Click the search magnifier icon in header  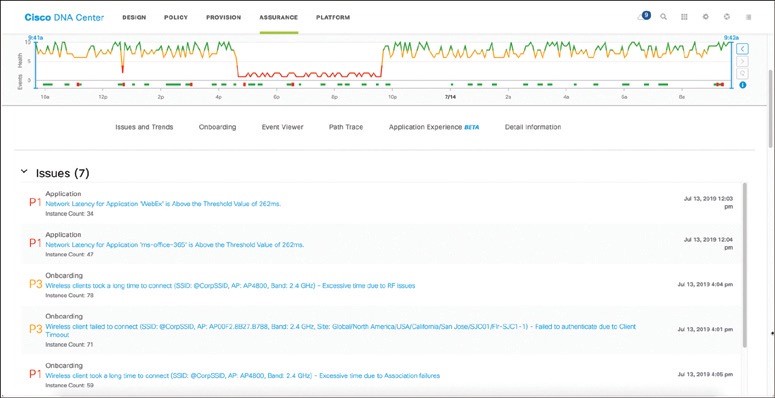(663, 17)
